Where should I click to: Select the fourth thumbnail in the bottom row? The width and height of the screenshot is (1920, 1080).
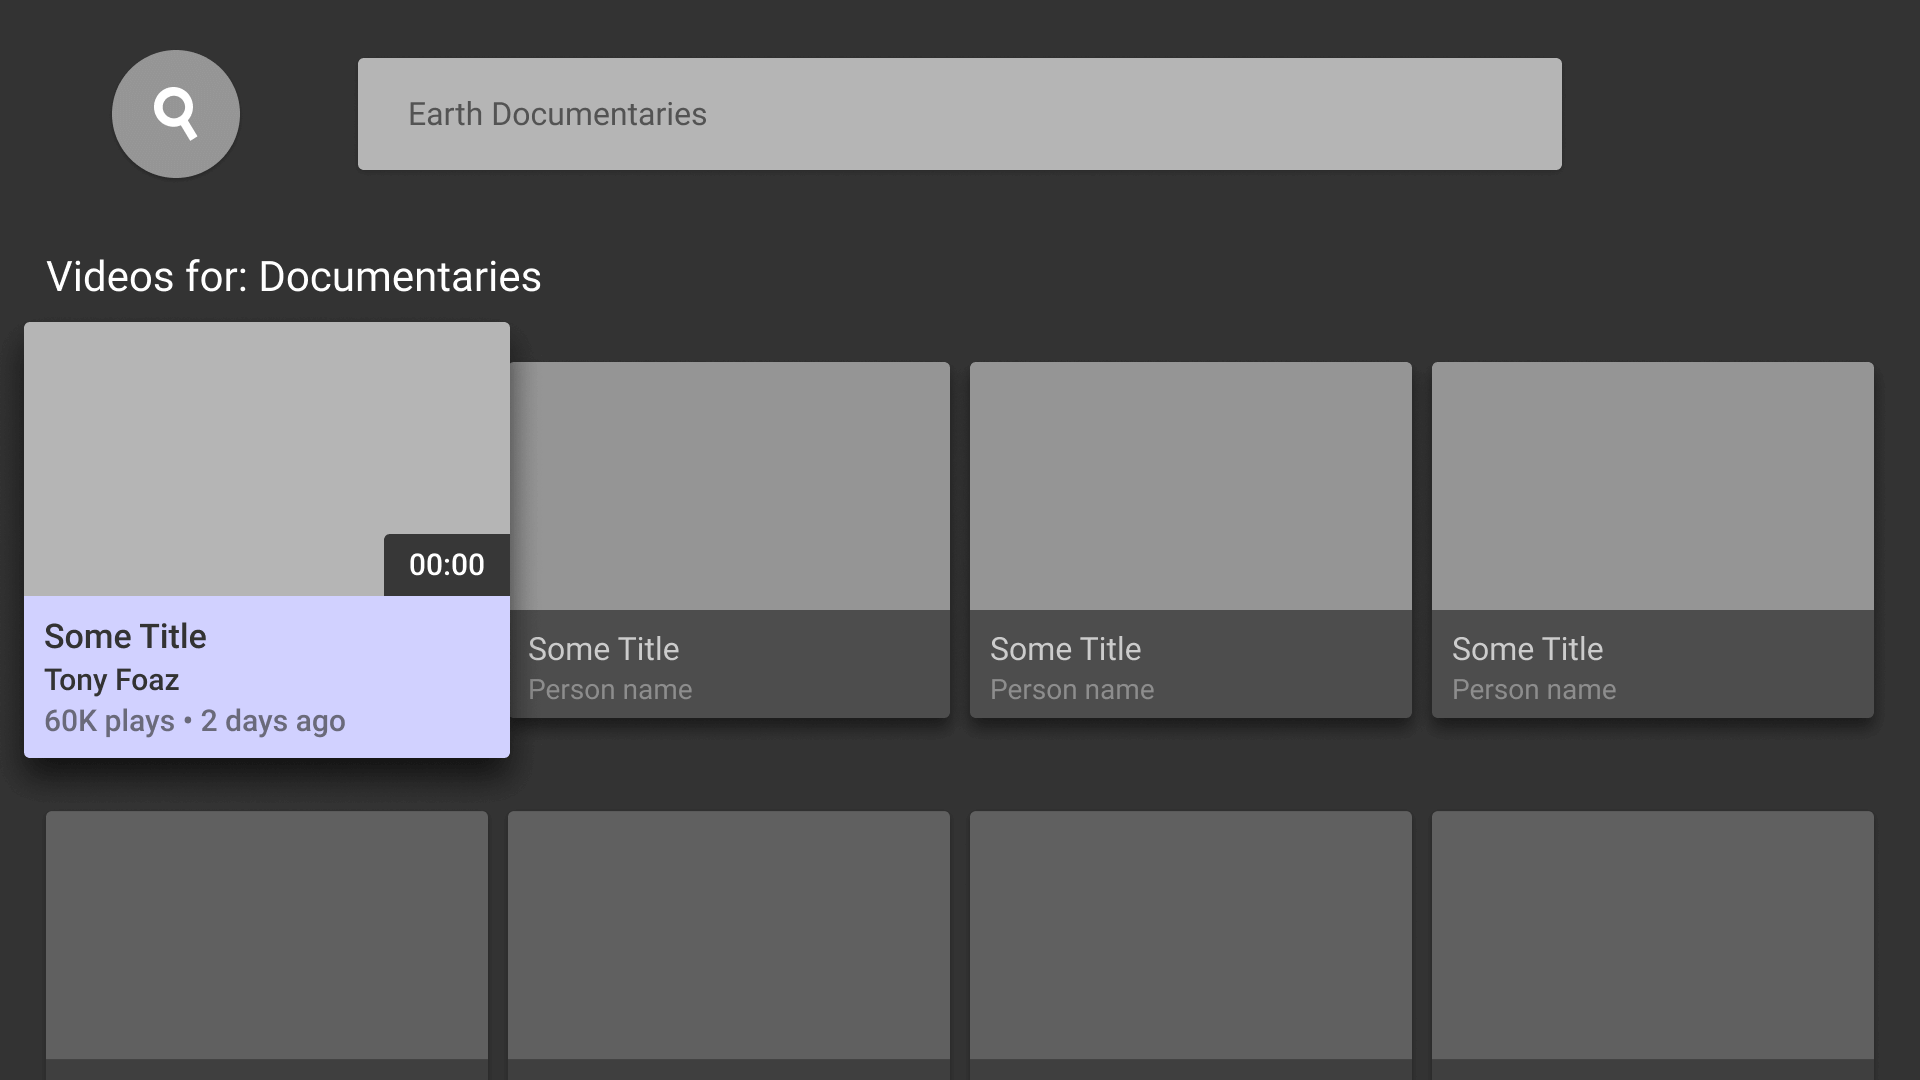click(x=1653, y=935)
